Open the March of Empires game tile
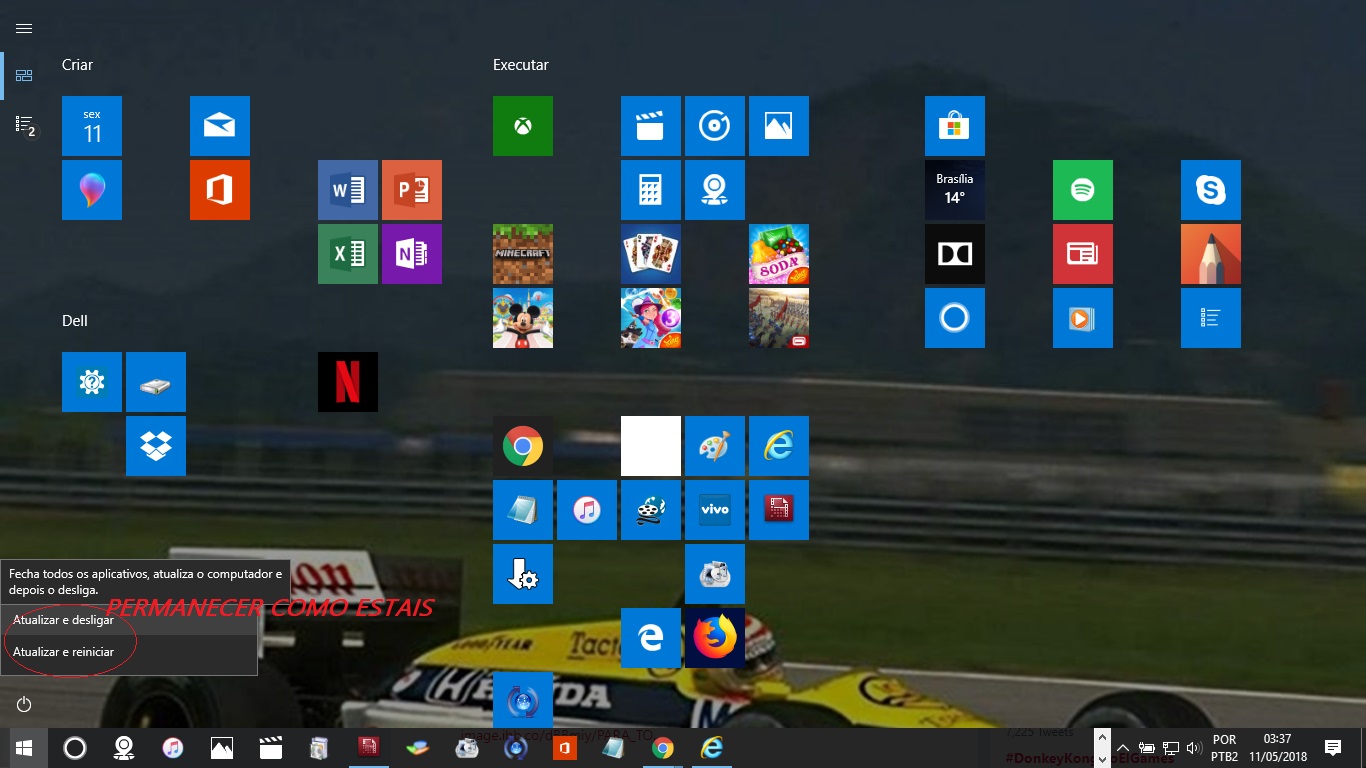Image resolution: width=1366 pixels, height=768 pixels. pos(779,318)
